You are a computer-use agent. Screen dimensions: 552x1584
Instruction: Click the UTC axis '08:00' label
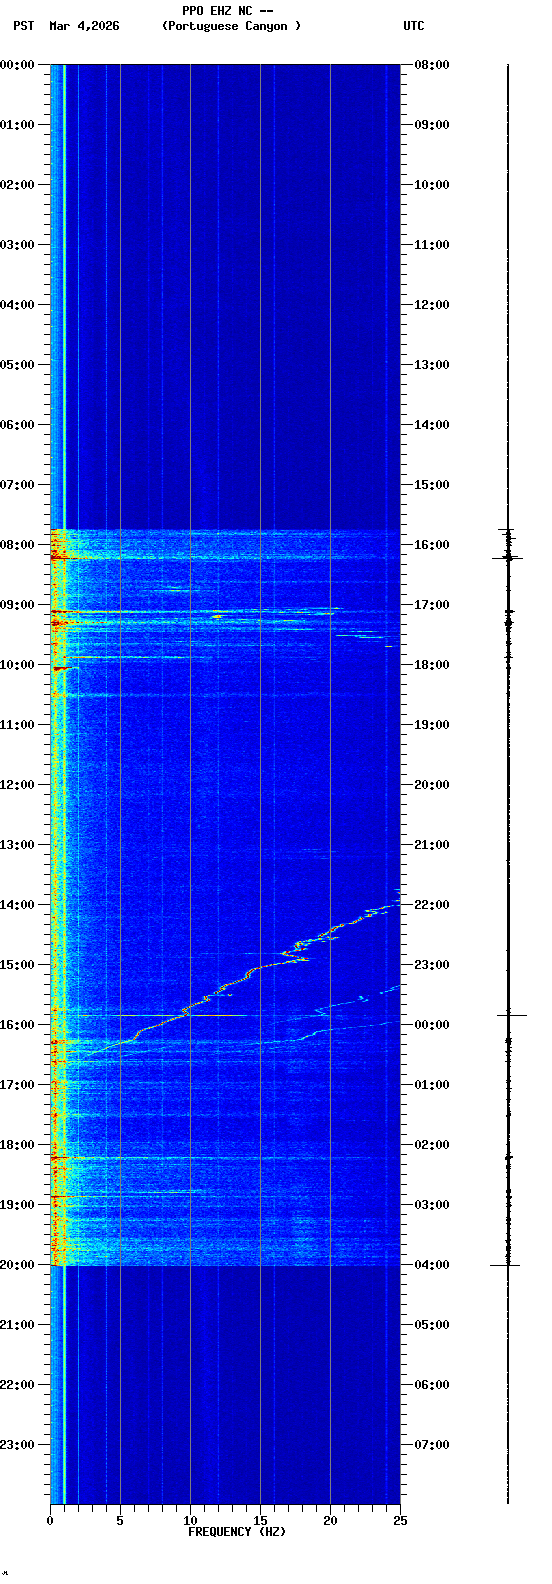[432, 65]
